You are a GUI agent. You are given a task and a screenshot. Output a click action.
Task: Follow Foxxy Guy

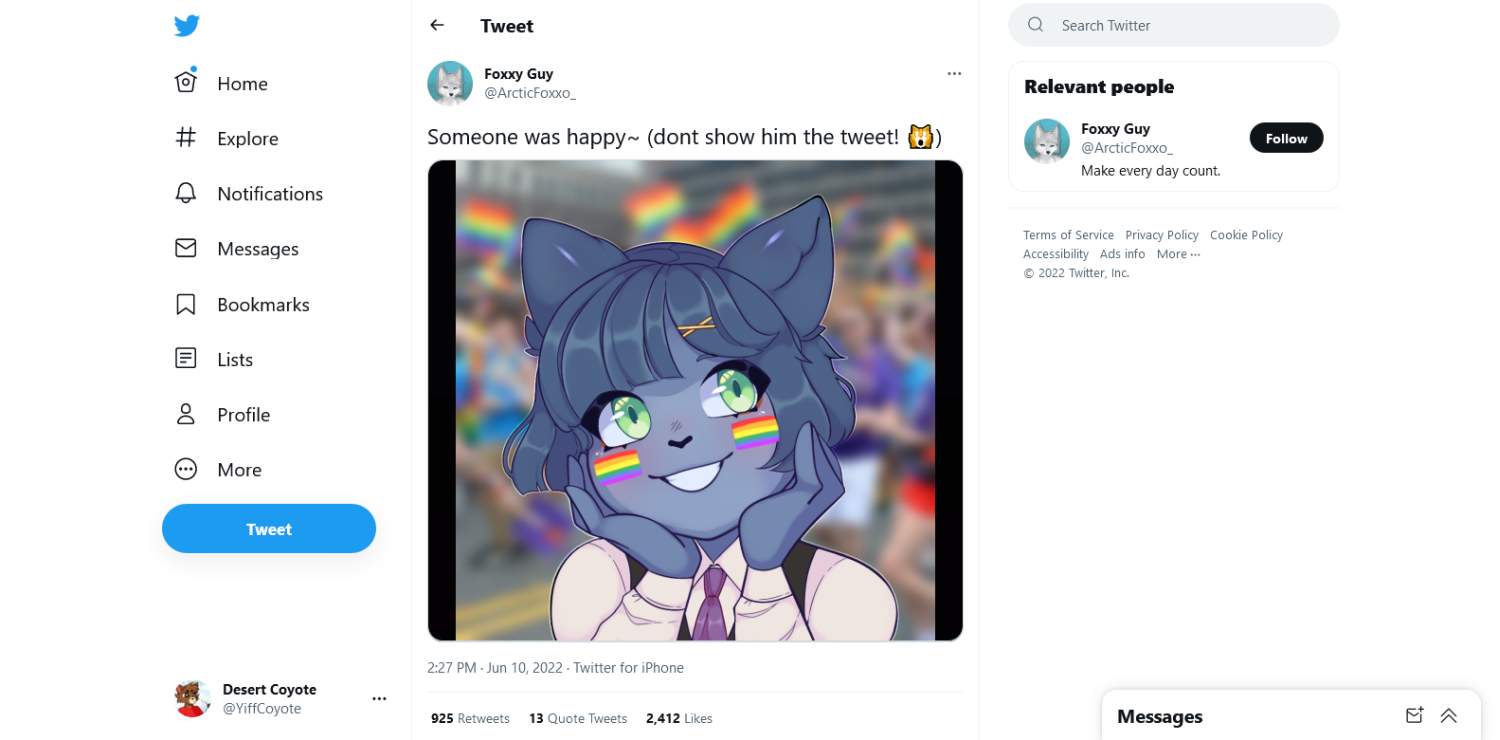[1286, 138]
